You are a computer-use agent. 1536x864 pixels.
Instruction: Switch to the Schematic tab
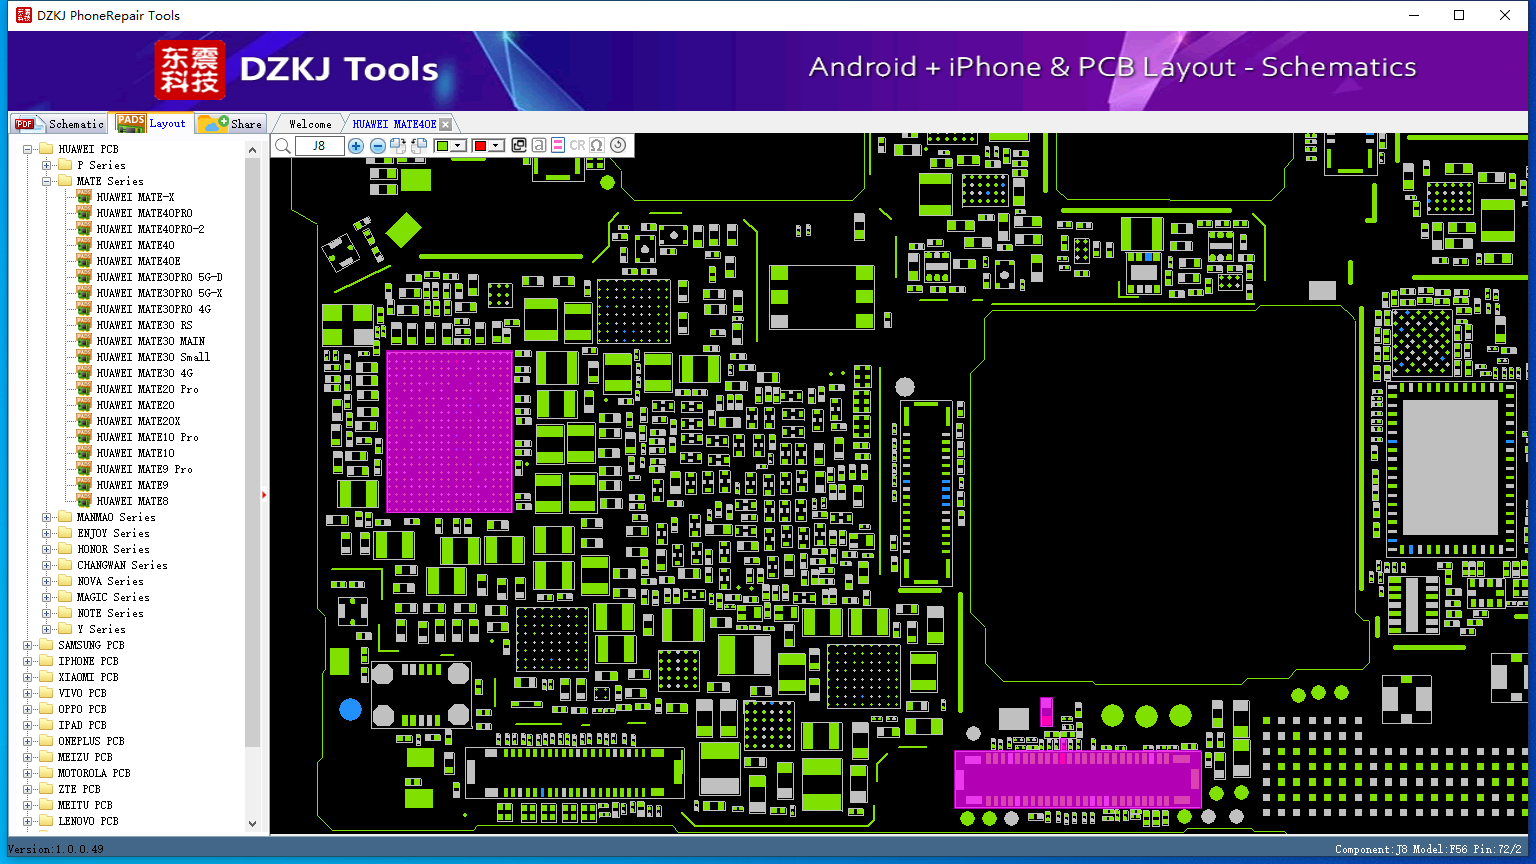pyautogui.click(x=60, y=124)
